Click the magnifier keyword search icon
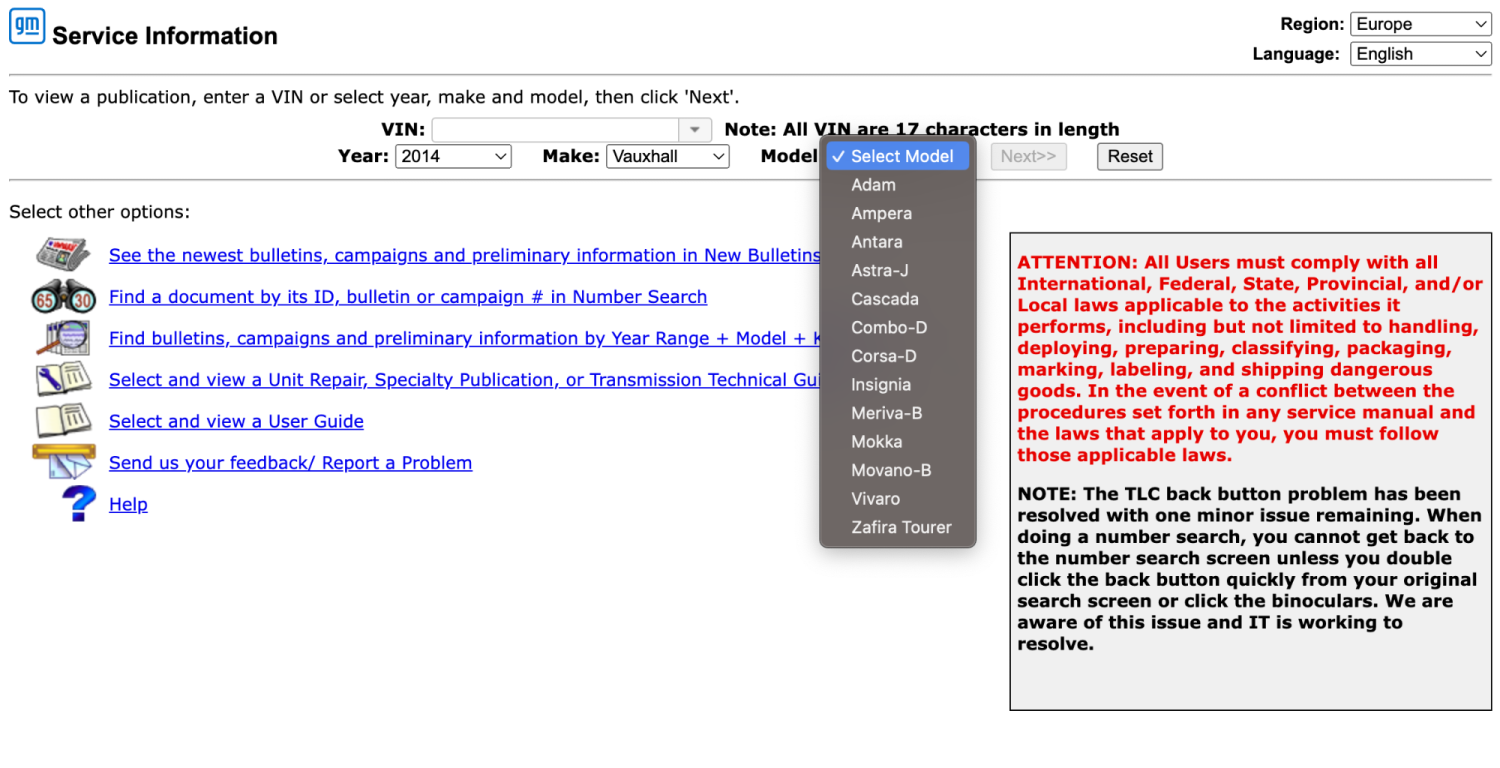Image resolution: width=1500 pixels, height=768 pixels. 63,338
